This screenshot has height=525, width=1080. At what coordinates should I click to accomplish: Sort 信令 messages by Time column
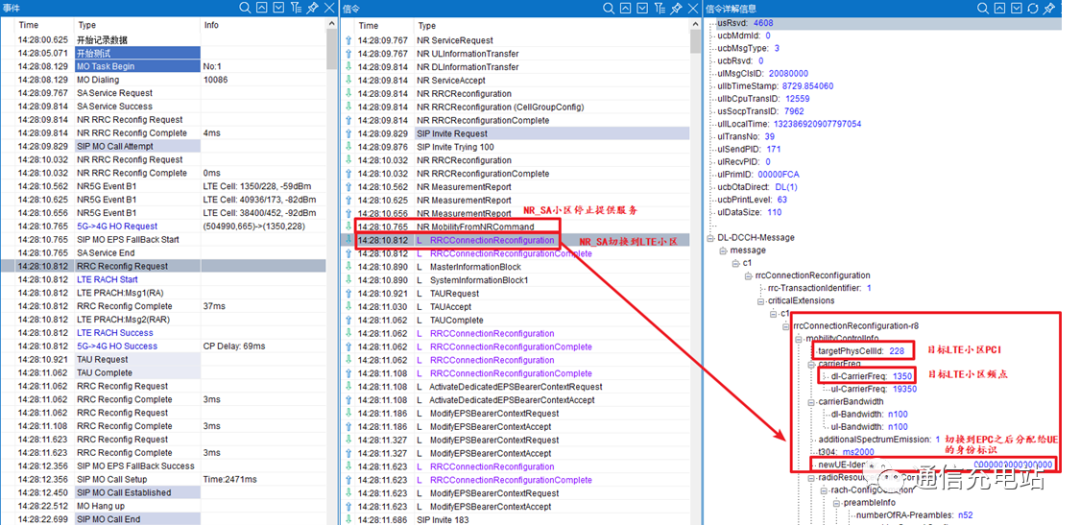coord(368,25)
